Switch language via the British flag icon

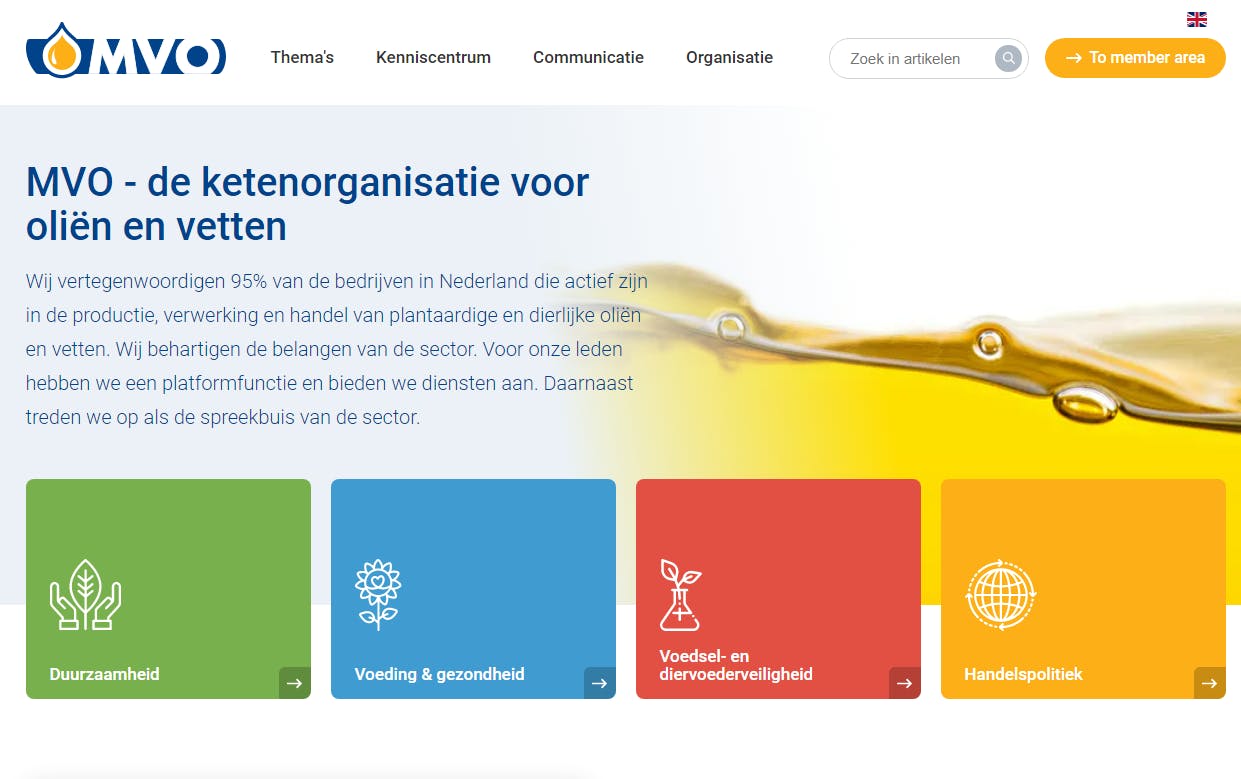pyautogui.click(x=1196, y=18)
